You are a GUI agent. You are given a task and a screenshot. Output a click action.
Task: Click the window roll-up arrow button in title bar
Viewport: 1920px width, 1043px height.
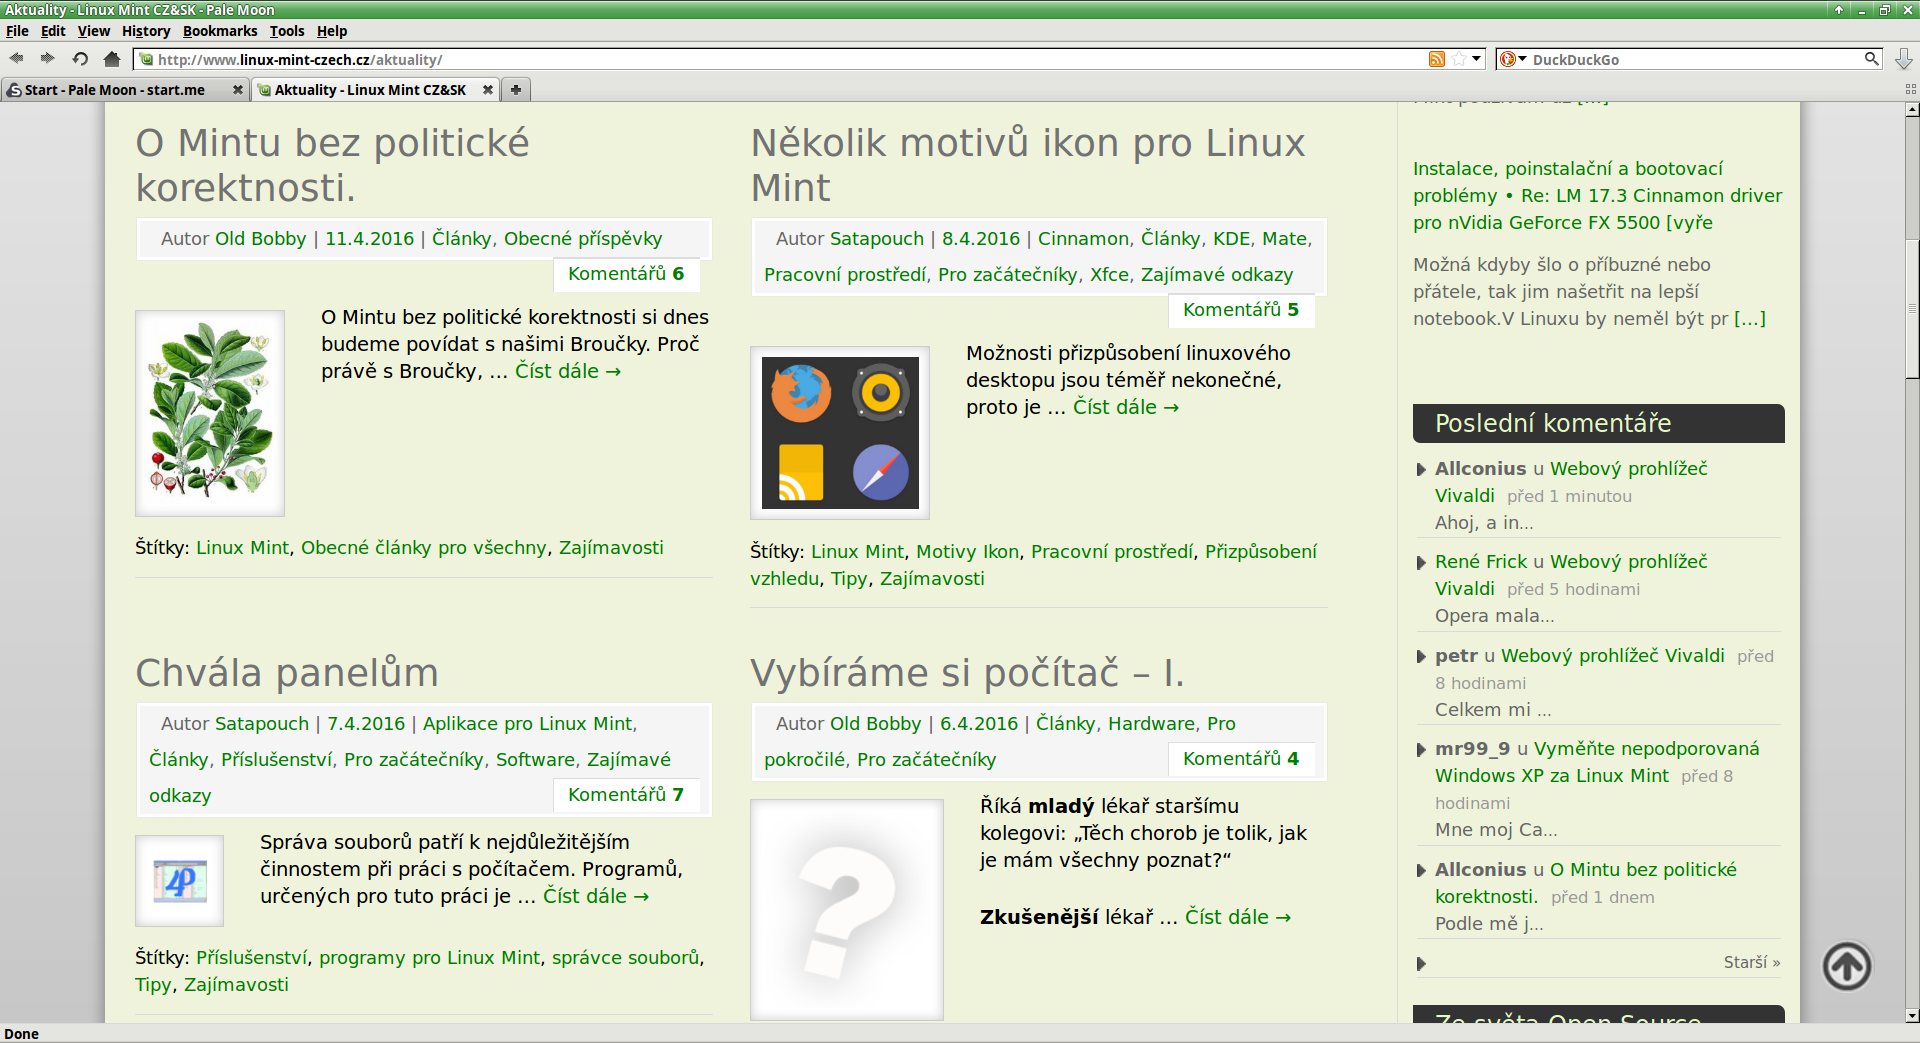click(x=1838, y=10)
